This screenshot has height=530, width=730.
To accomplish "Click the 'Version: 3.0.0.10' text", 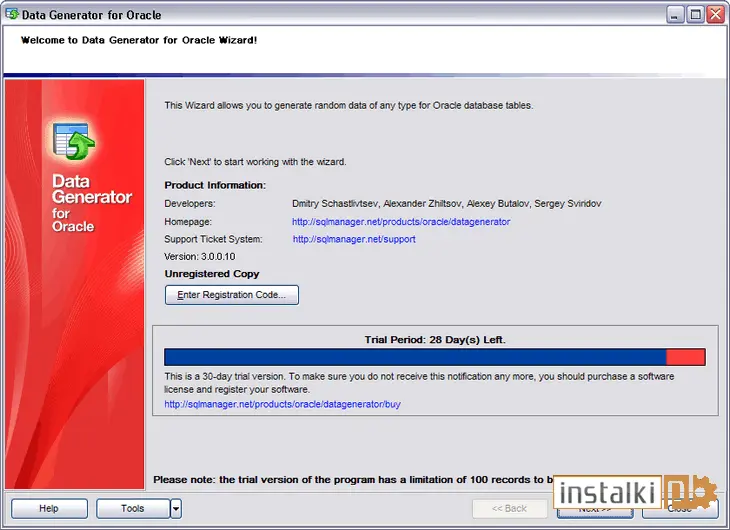I will click(200, 257).
